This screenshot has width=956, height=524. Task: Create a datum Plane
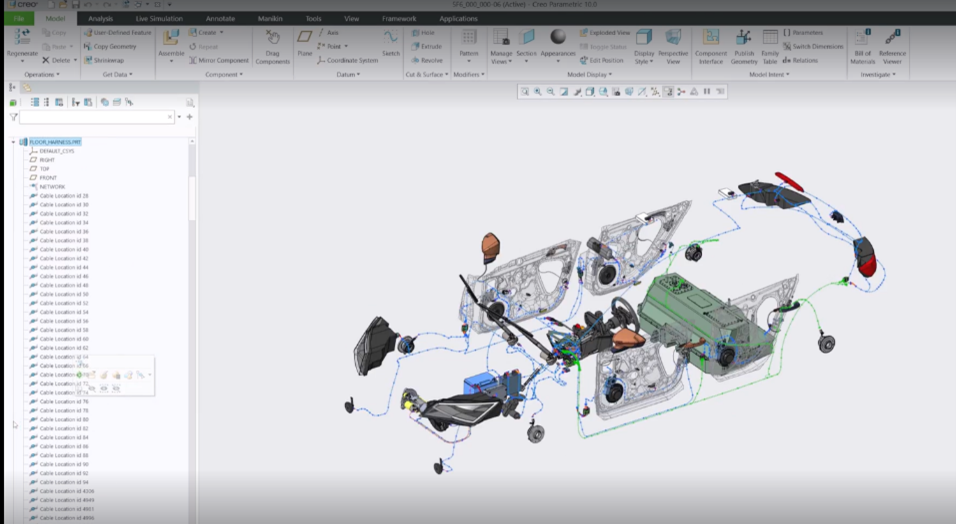pyautogui.click(x=304, y=38)
